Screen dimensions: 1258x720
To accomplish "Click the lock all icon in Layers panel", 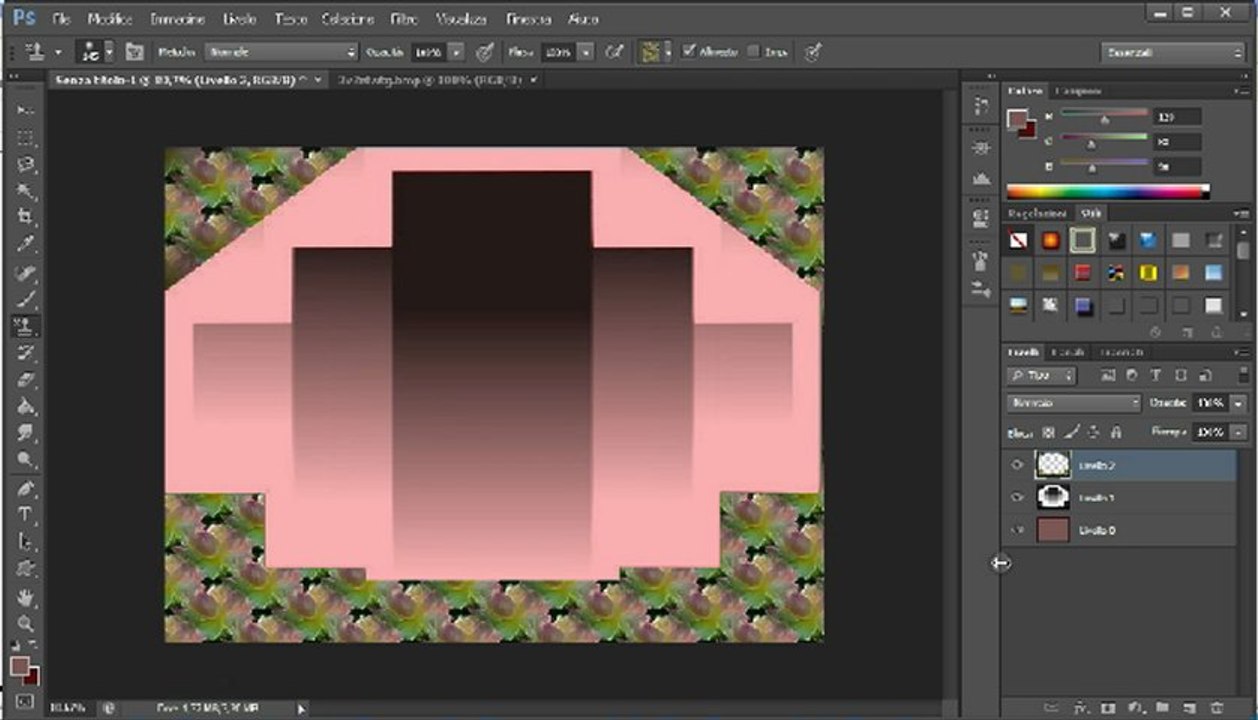I will pos(1116,432).
